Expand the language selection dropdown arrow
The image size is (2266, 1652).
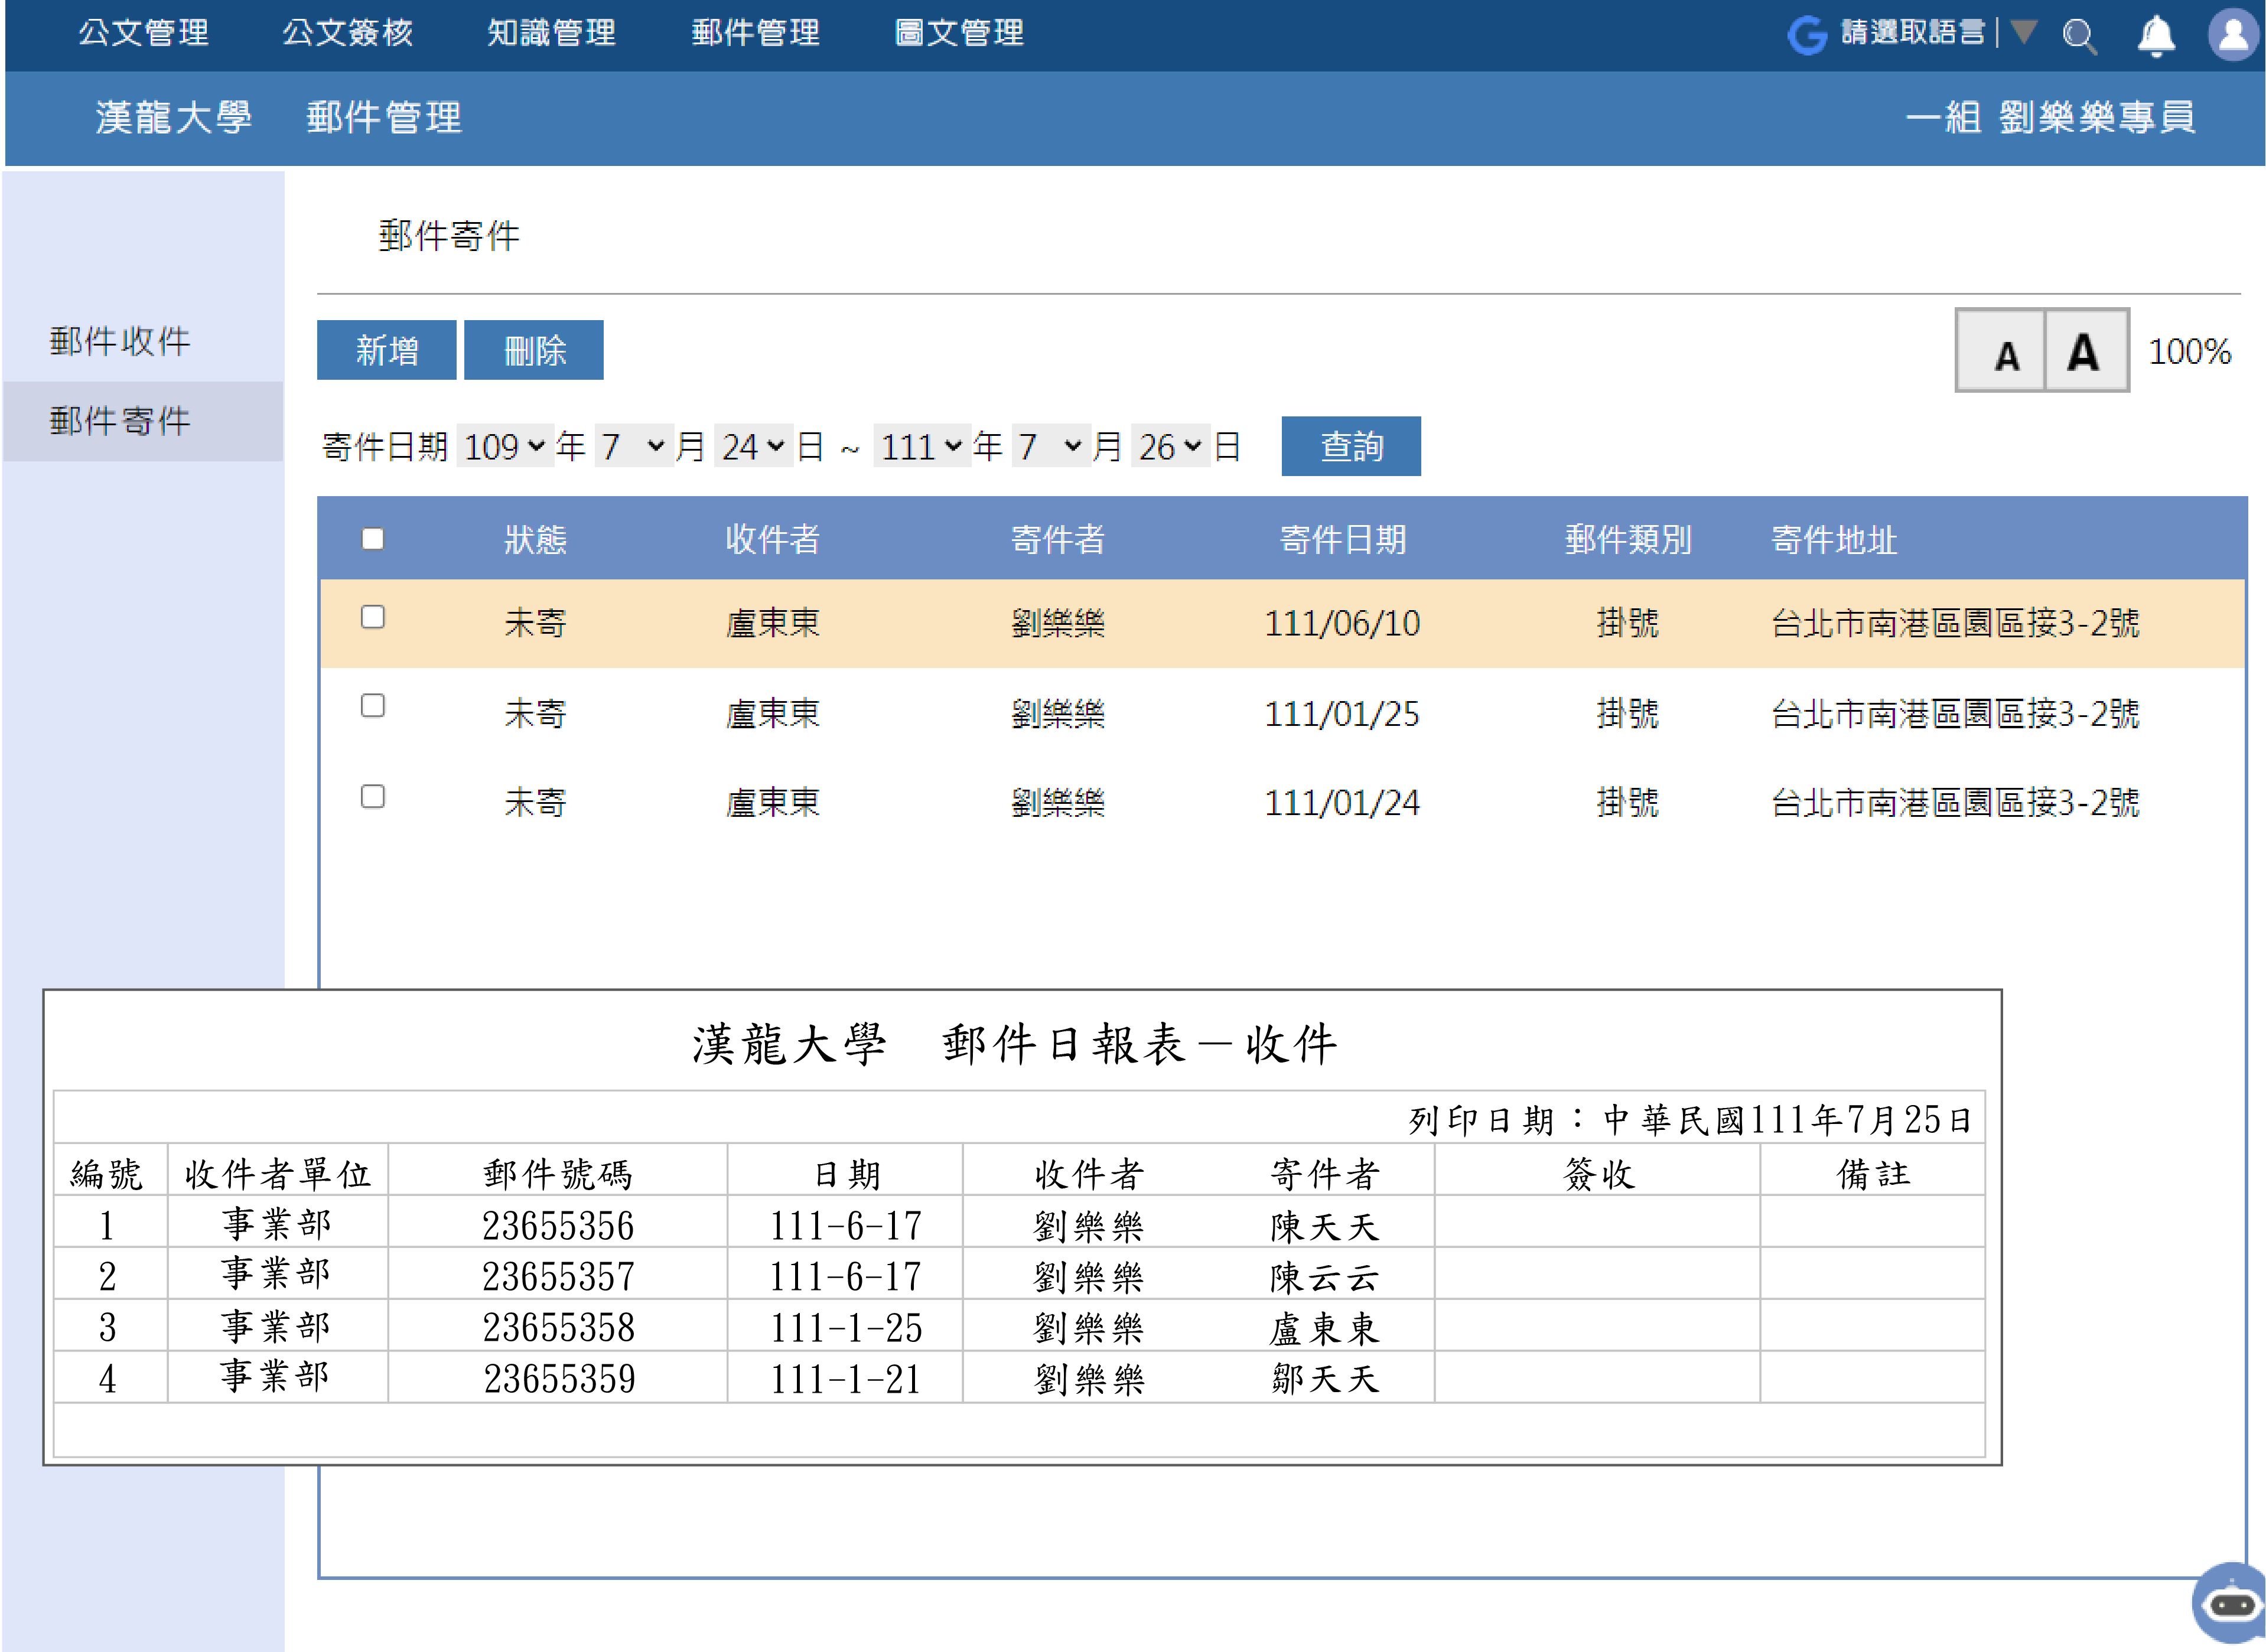[2023, 33]
